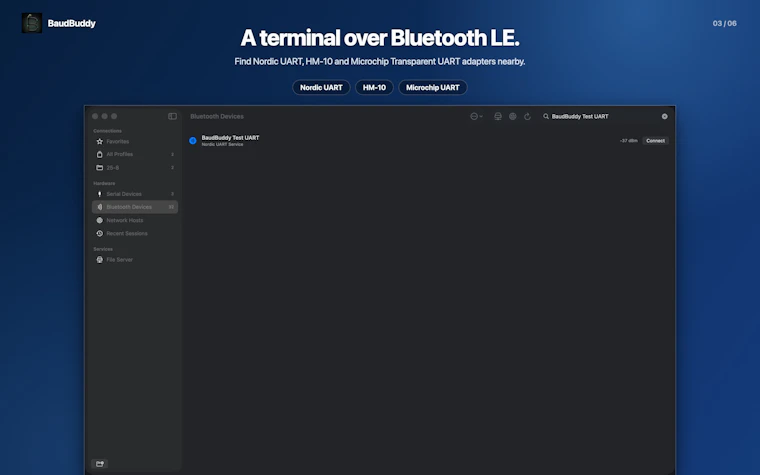
Task: Click the Nordic UART Service subtitle
Action: 222,144
